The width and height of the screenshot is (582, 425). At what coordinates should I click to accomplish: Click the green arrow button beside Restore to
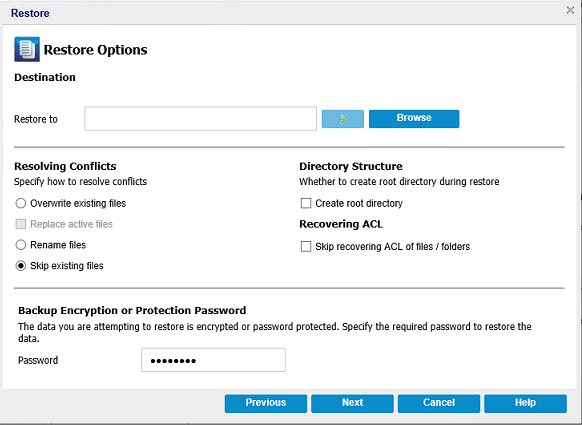pos(343,119)
